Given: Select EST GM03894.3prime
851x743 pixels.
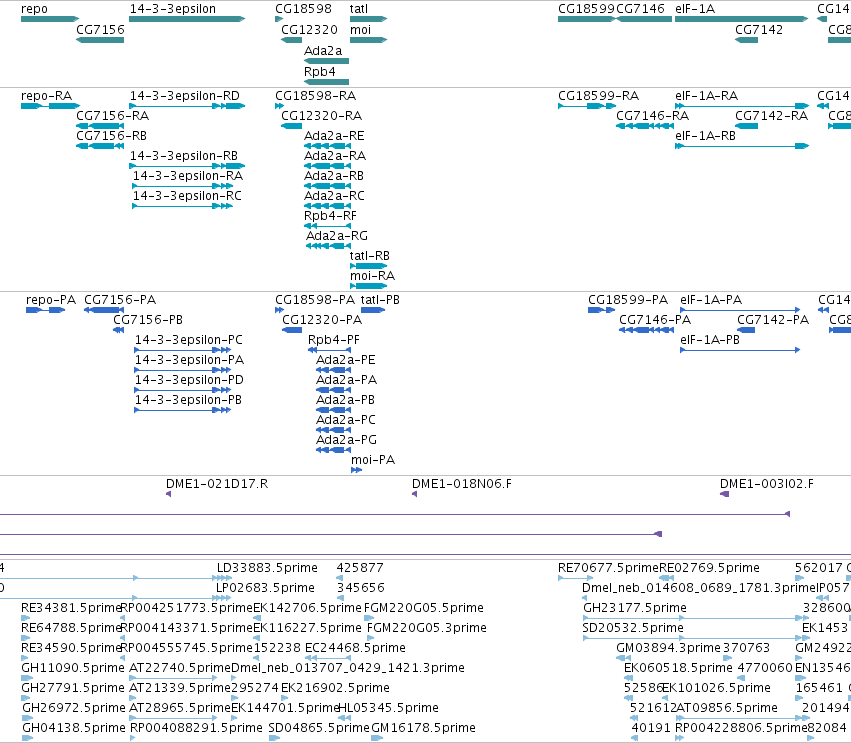Looking at the screenshot, I should point(669,647).
